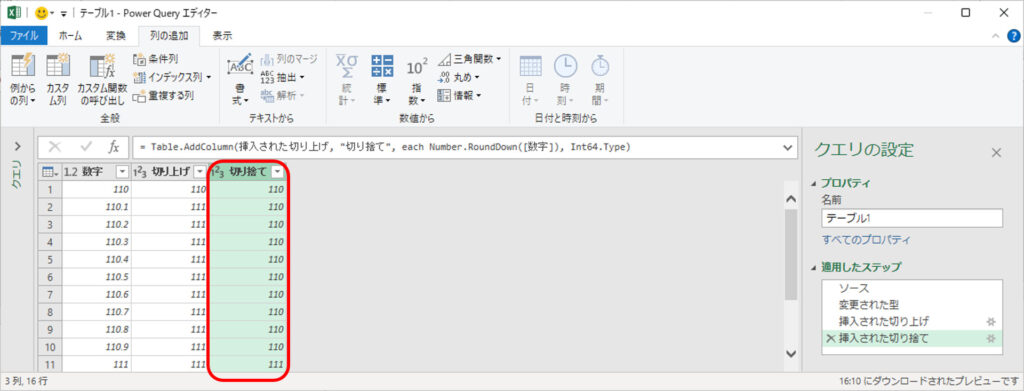Confirm formula with the checkmark icon
Screen dimensions: 1024x391
tap(86, 148)
